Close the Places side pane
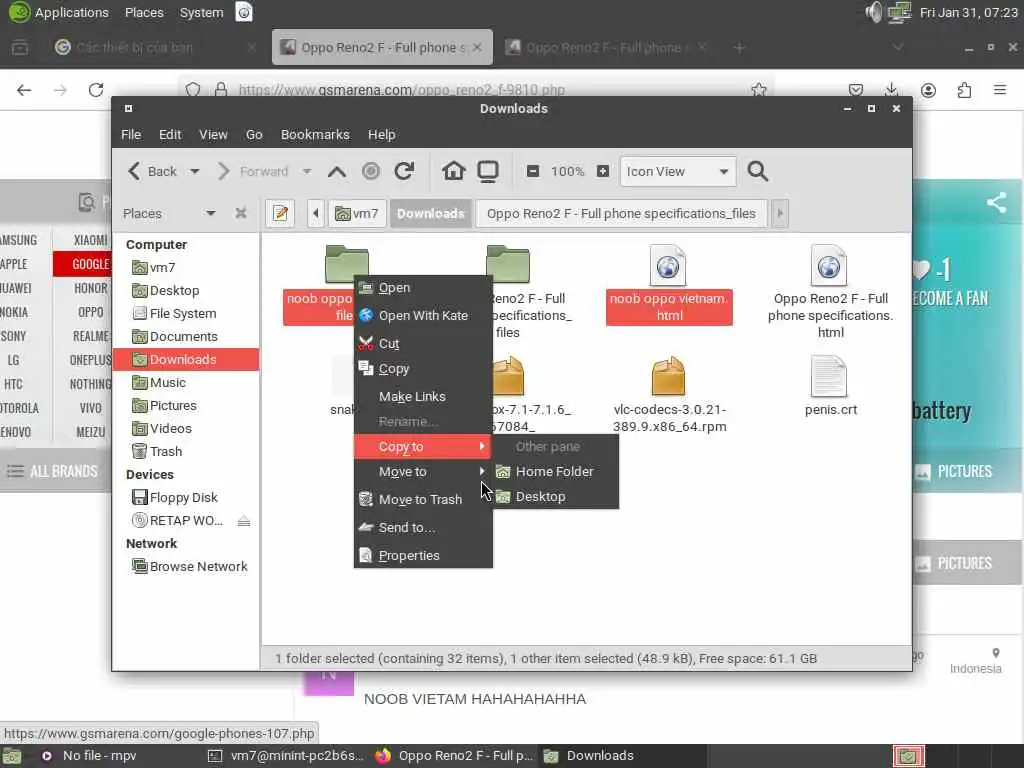This screenshot has width=1024, height=768. click(241, 214)
